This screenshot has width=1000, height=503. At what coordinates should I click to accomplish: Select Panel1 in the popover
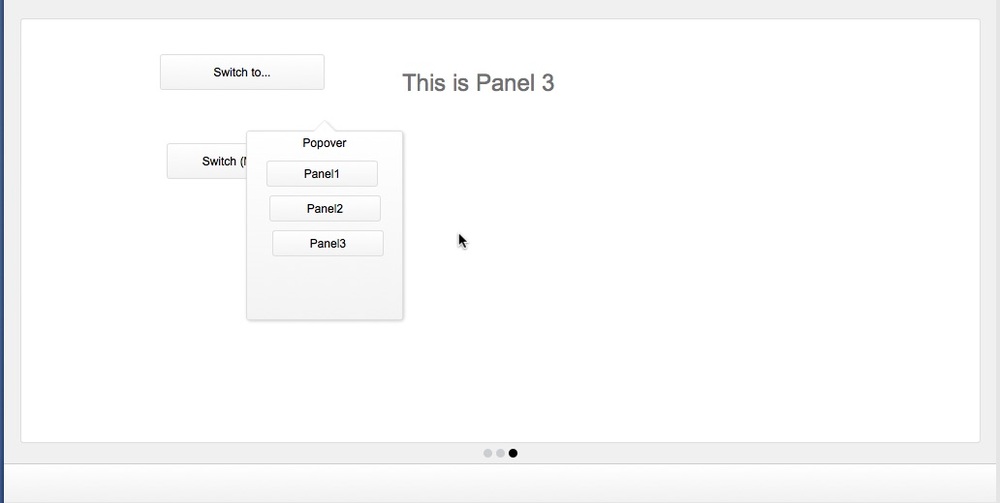(322, 173)
